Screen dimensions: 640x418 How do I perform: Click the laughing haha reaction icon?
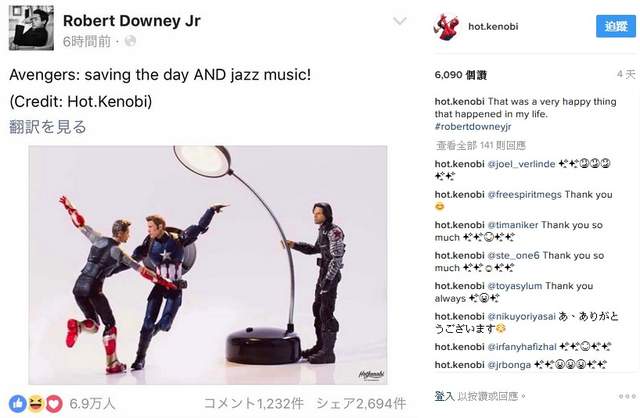(36, 404)
